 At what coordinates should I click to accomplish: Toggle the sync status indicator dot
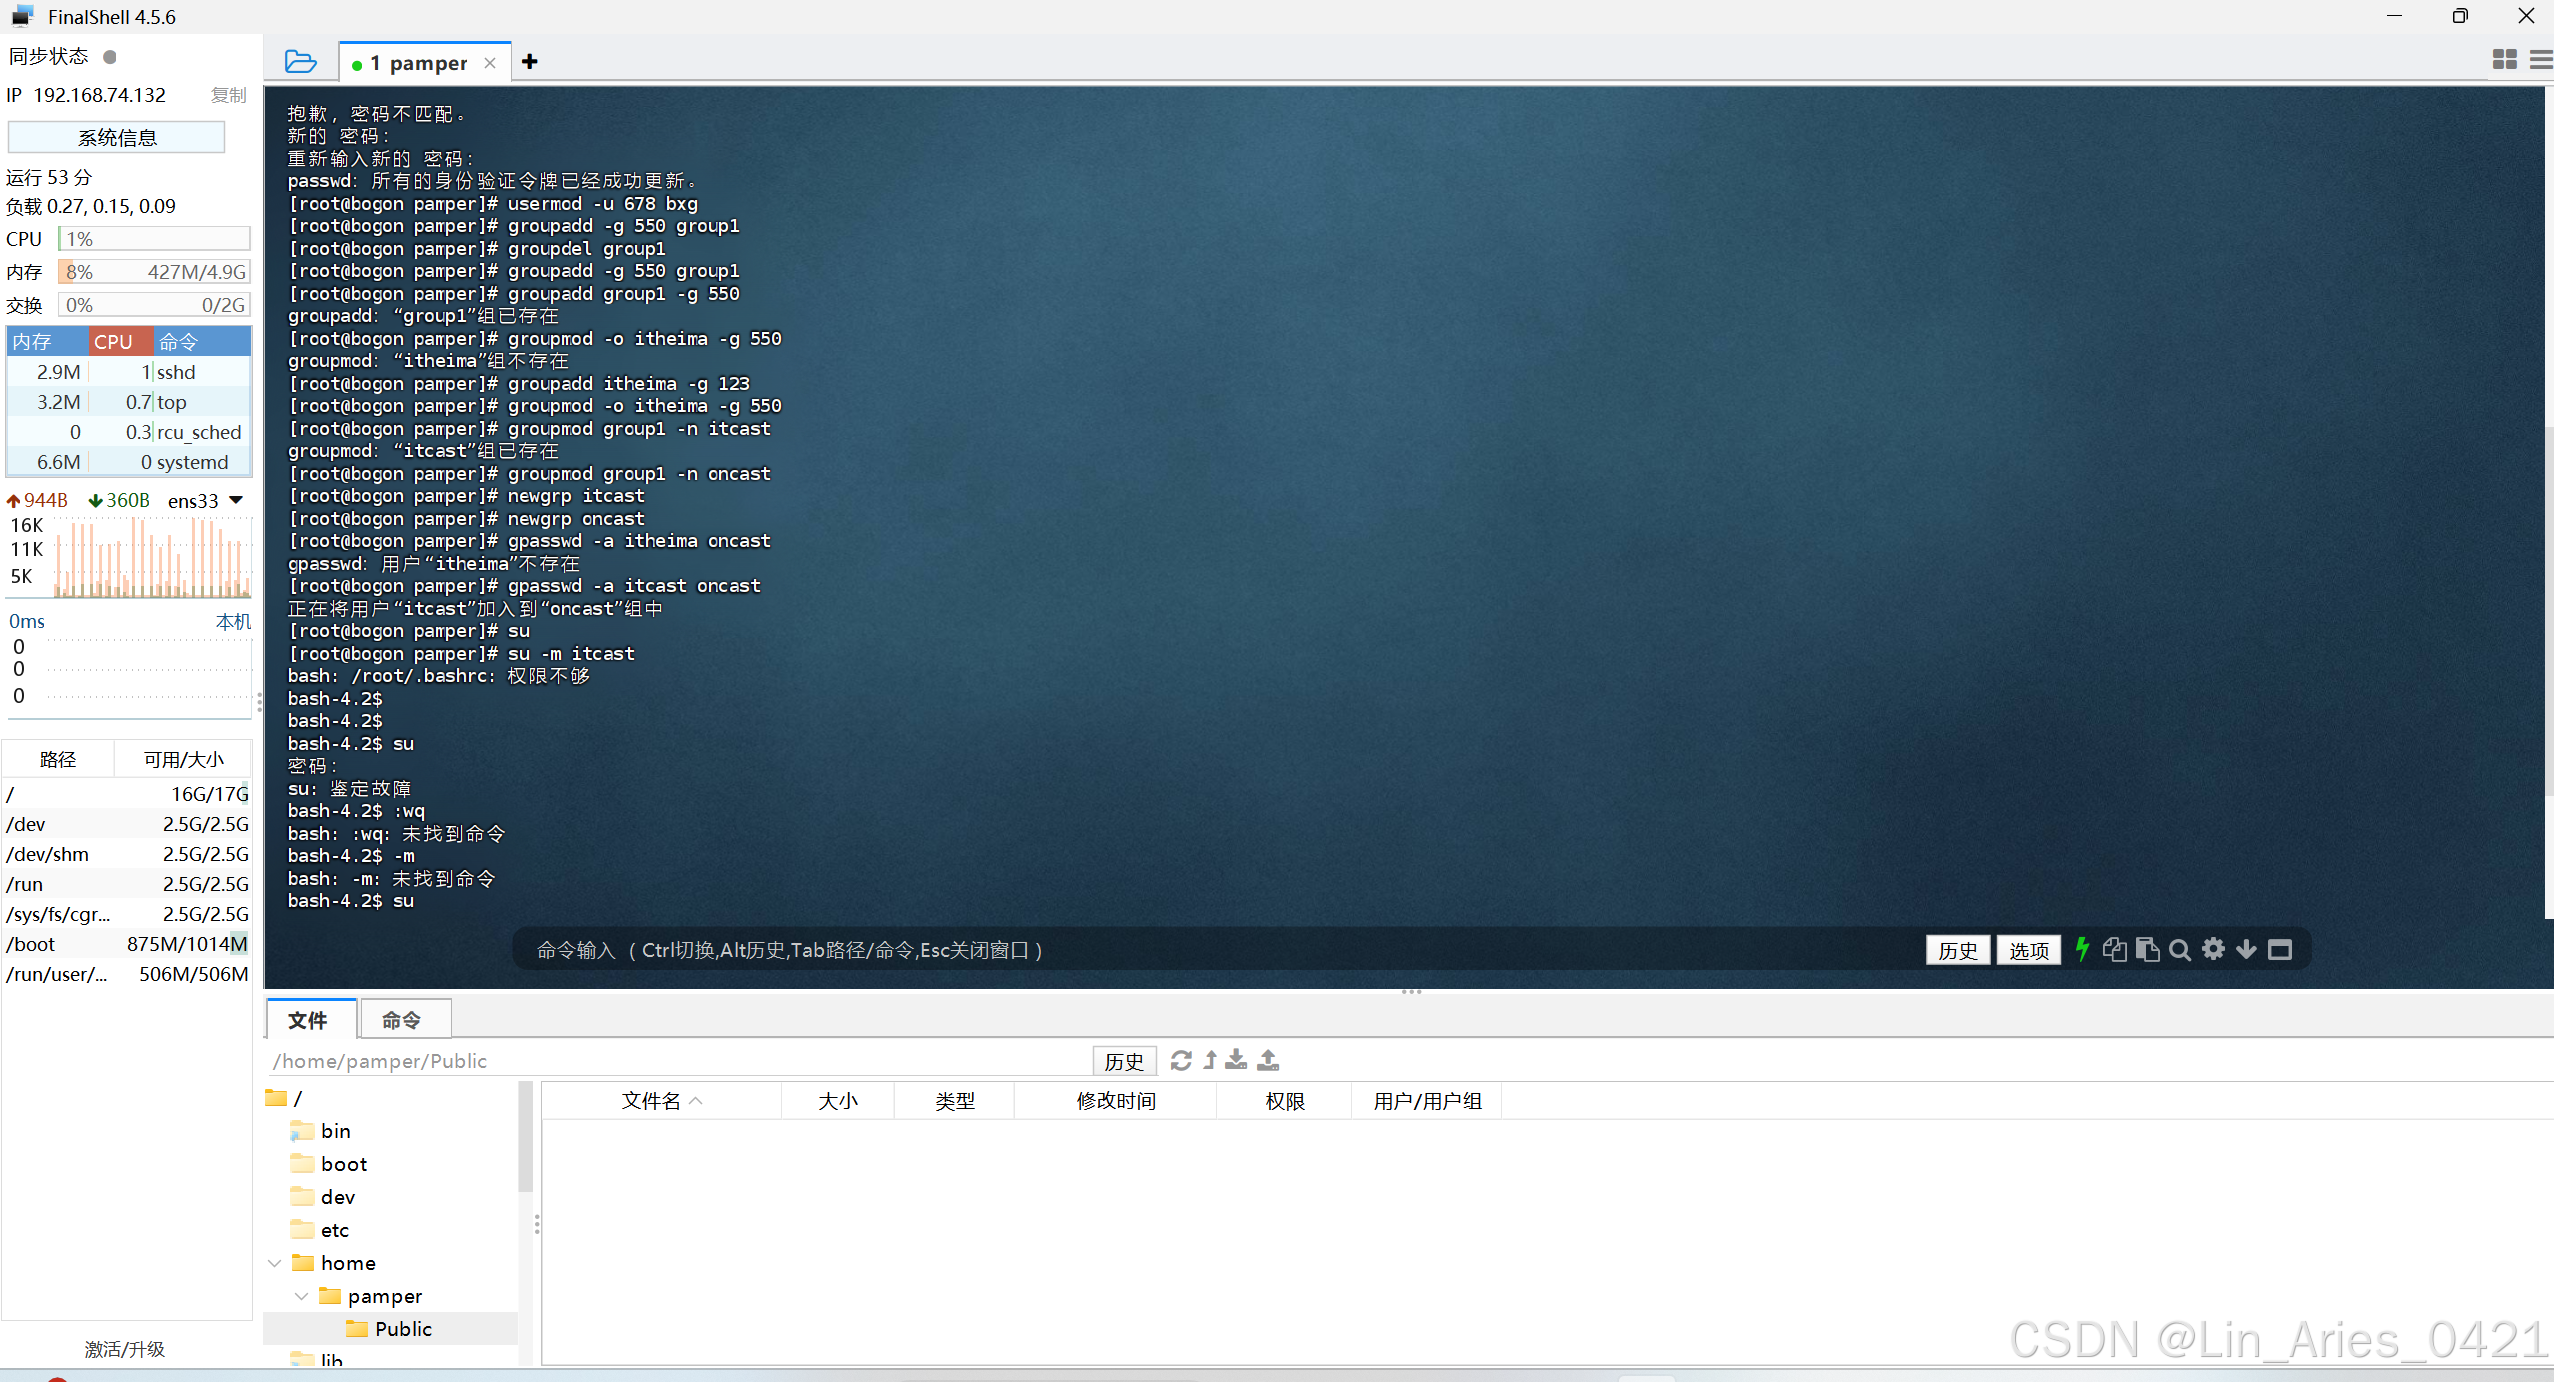click(110, 57)
